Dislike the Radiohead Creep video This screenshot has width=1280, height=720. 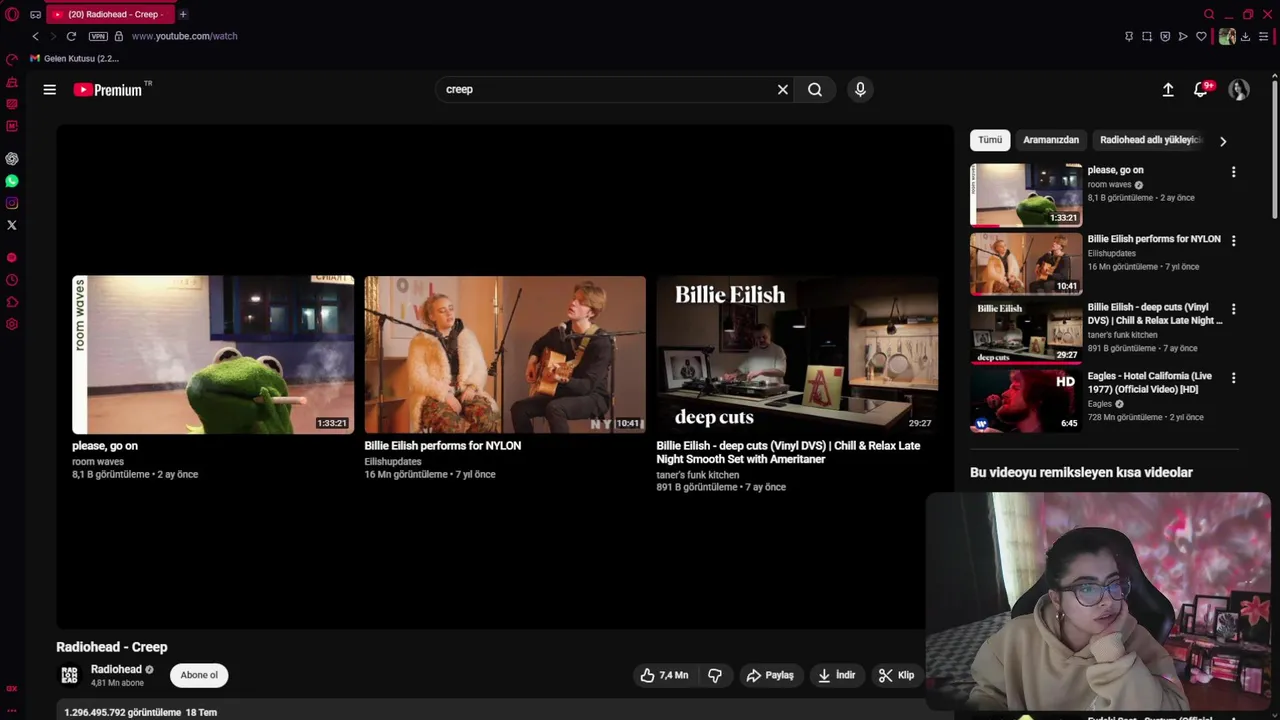tap(715, 675)
